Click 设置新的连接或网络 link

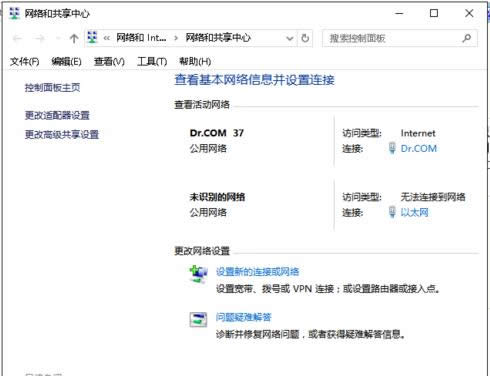click(x=257, y=272)
